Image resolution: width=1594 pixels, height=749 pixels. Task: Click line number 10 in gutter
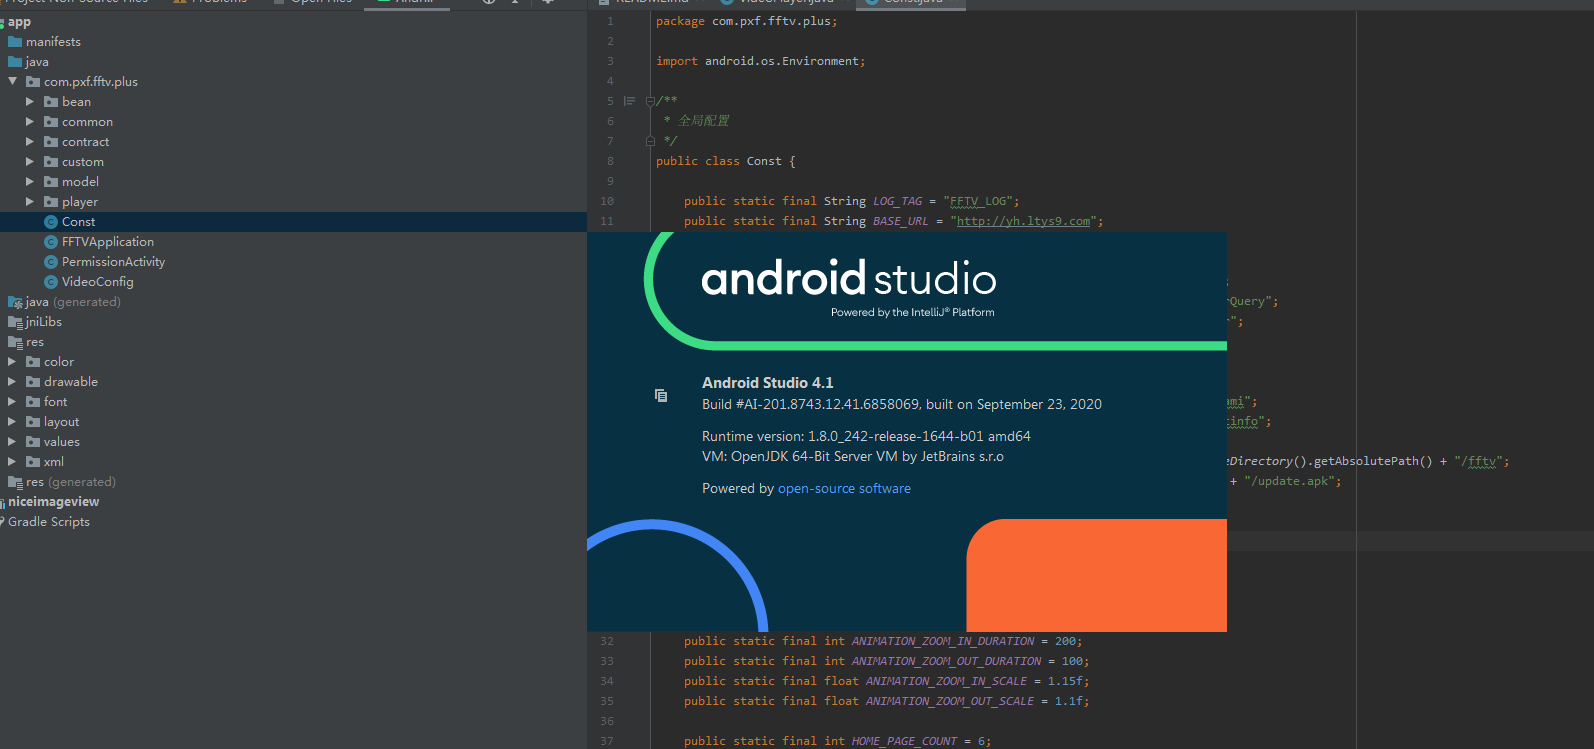coord(607,201)
